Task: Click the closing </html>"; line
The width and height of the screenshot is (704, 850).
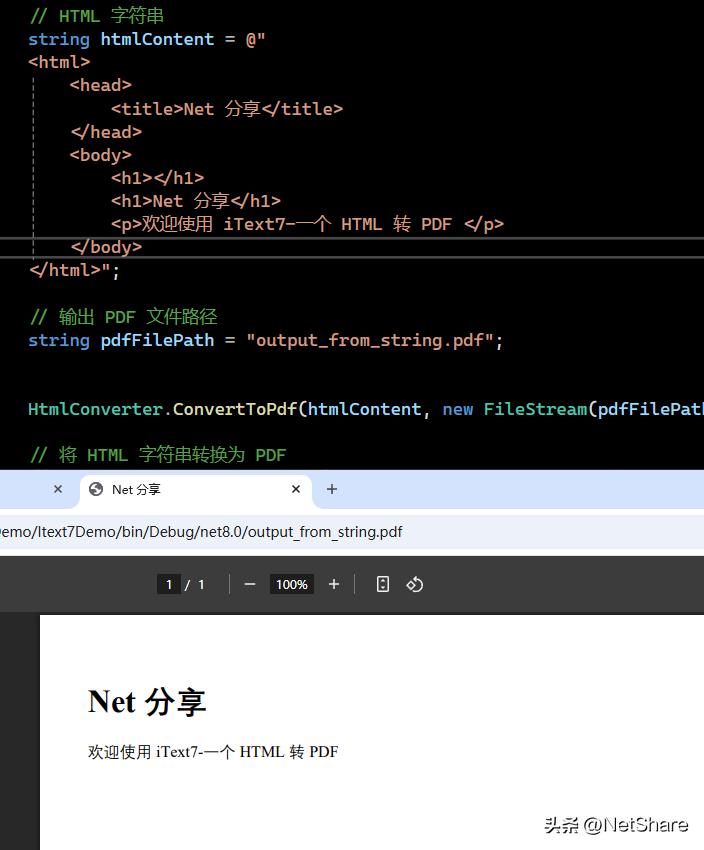Action: point(74,270)
